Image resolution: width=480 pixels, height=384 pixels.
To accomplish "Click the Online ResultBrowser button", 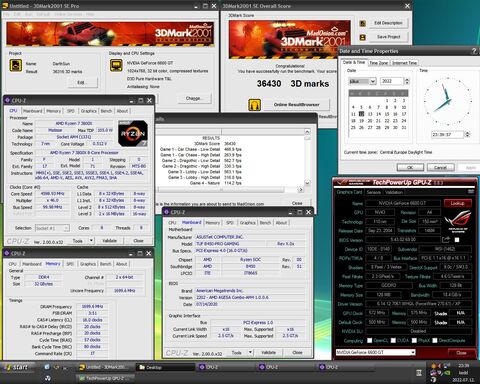I will click(x=296, y=105).
